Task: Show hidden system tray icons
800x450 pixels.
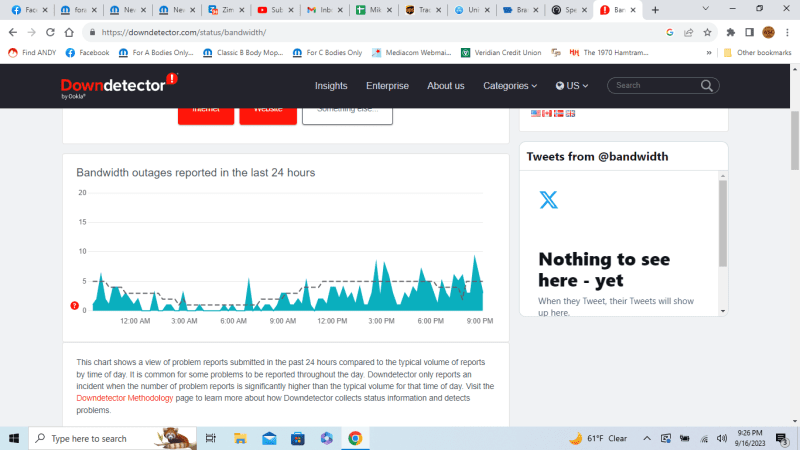Action: pos(646,438)
